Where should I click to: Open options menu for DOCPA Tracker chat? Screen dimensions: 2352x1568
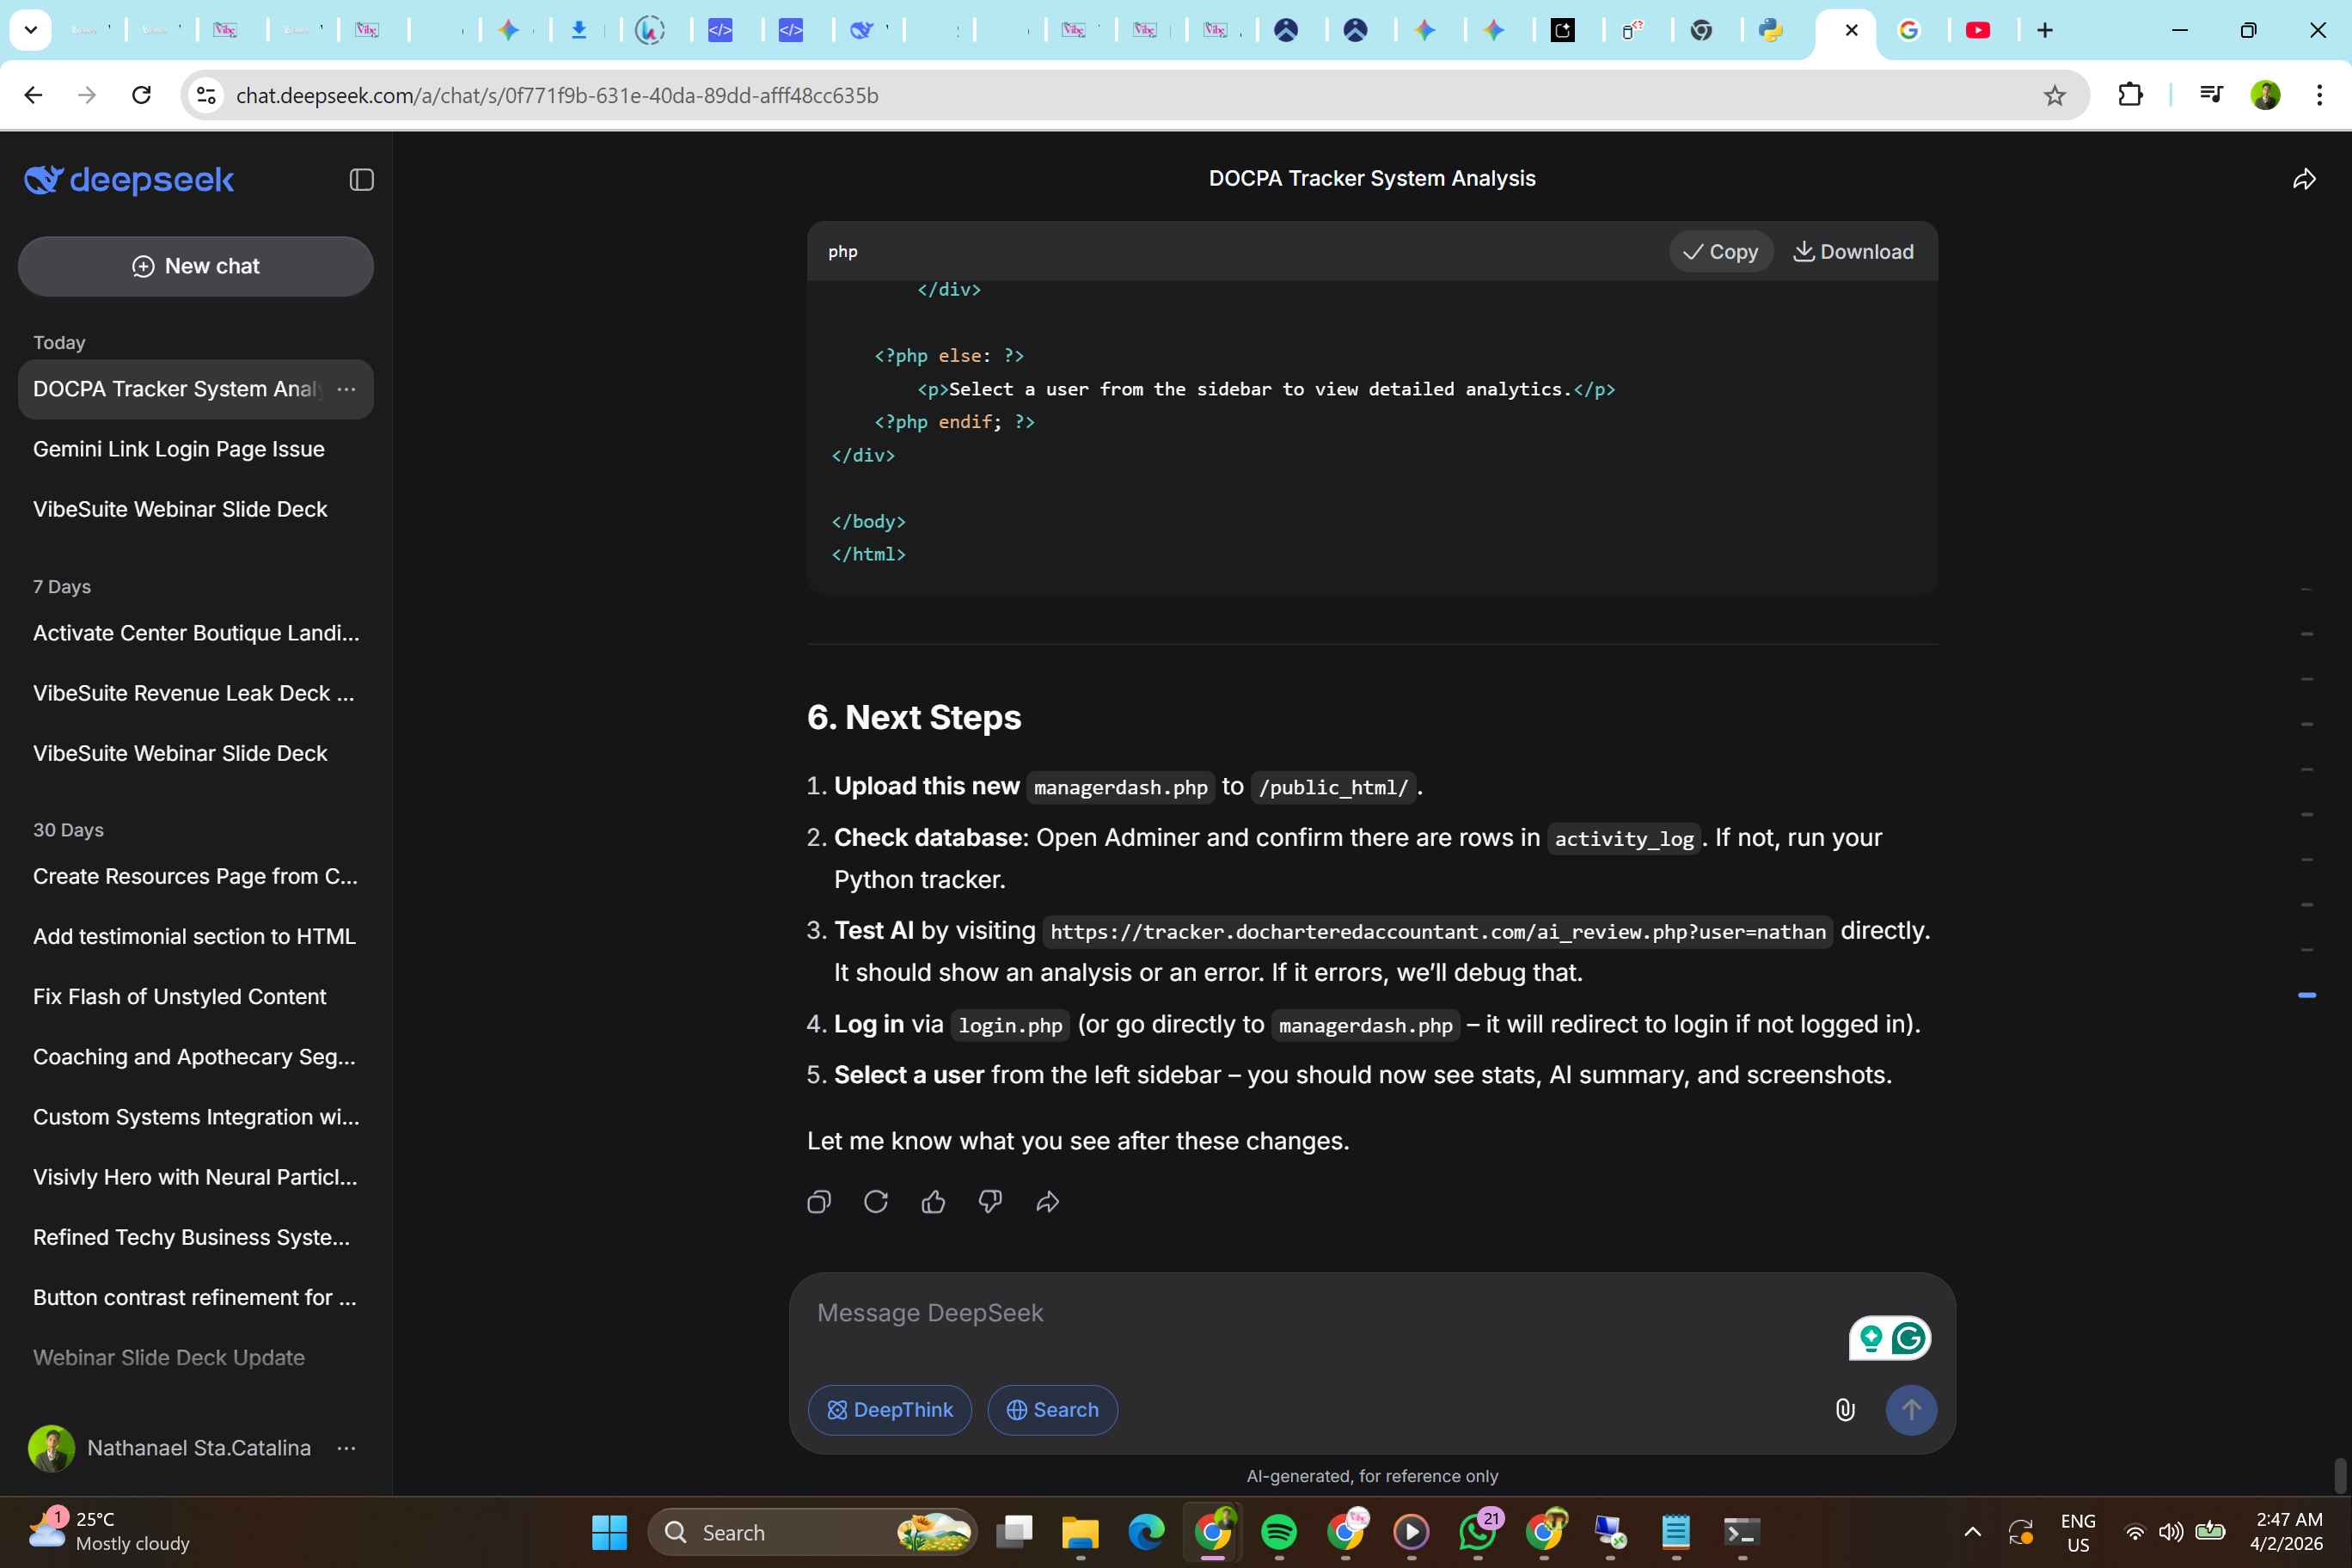coord(347,389)
